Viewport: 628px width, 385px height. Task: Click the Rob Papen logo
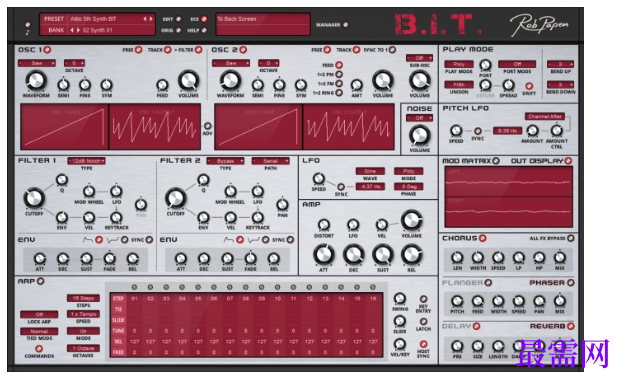(x=539, y=25)
